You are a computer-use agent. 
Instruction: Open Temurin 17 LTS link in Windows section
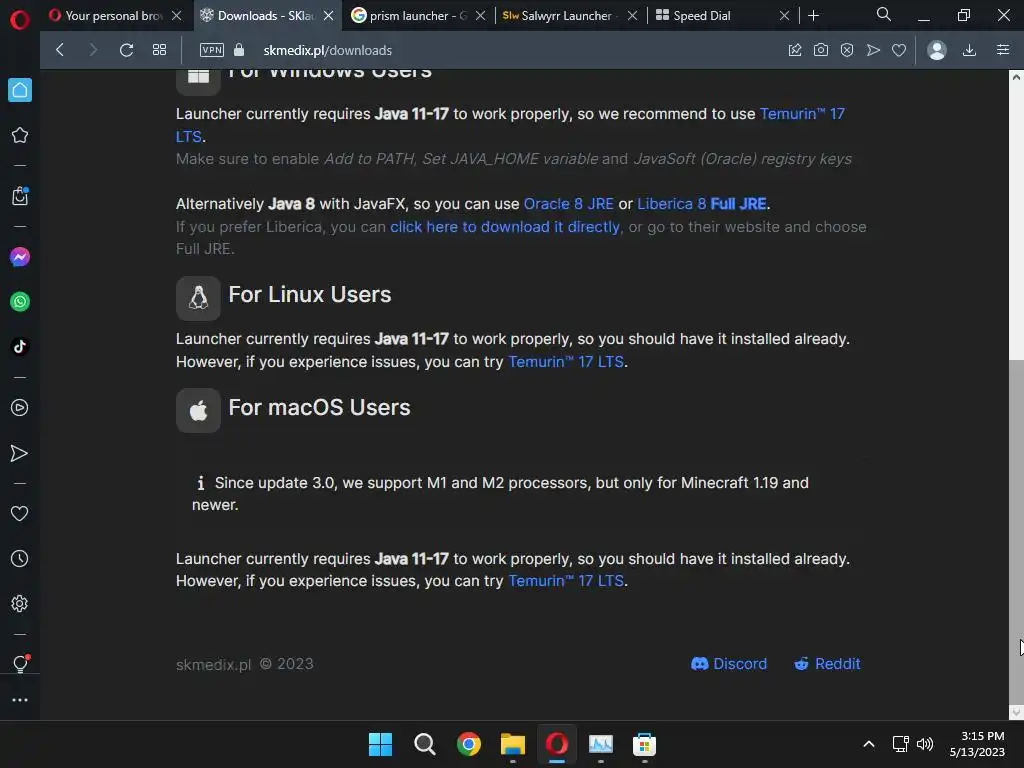[802, 114]
